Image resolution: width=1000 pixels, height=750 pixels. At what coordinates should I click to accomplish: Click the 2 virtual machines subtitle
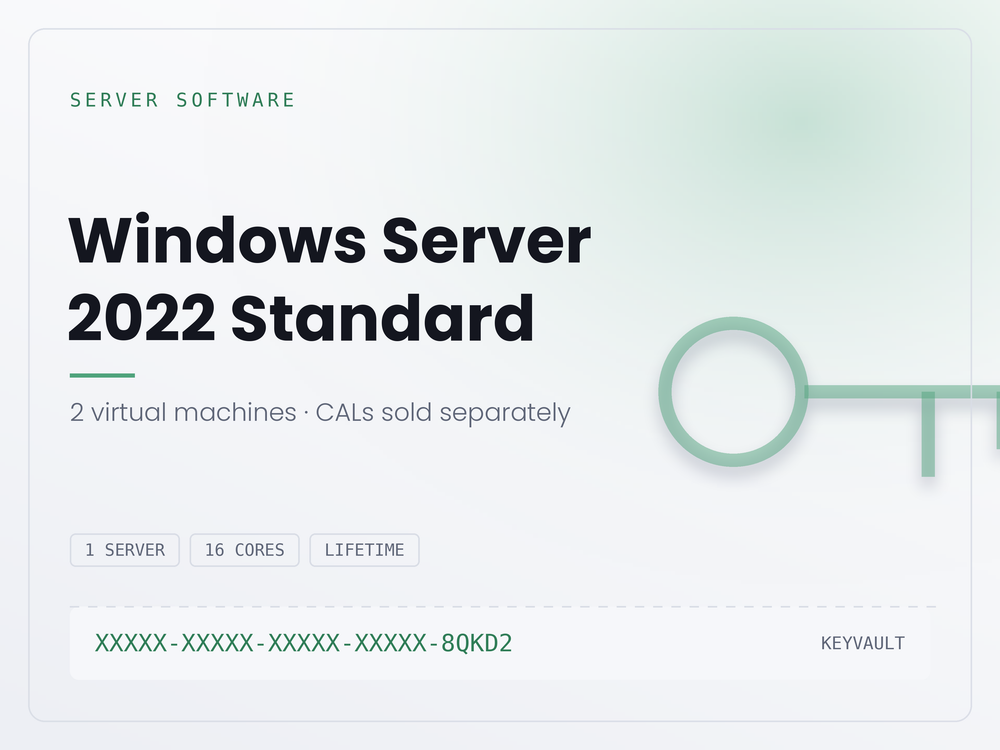(320, 413)
